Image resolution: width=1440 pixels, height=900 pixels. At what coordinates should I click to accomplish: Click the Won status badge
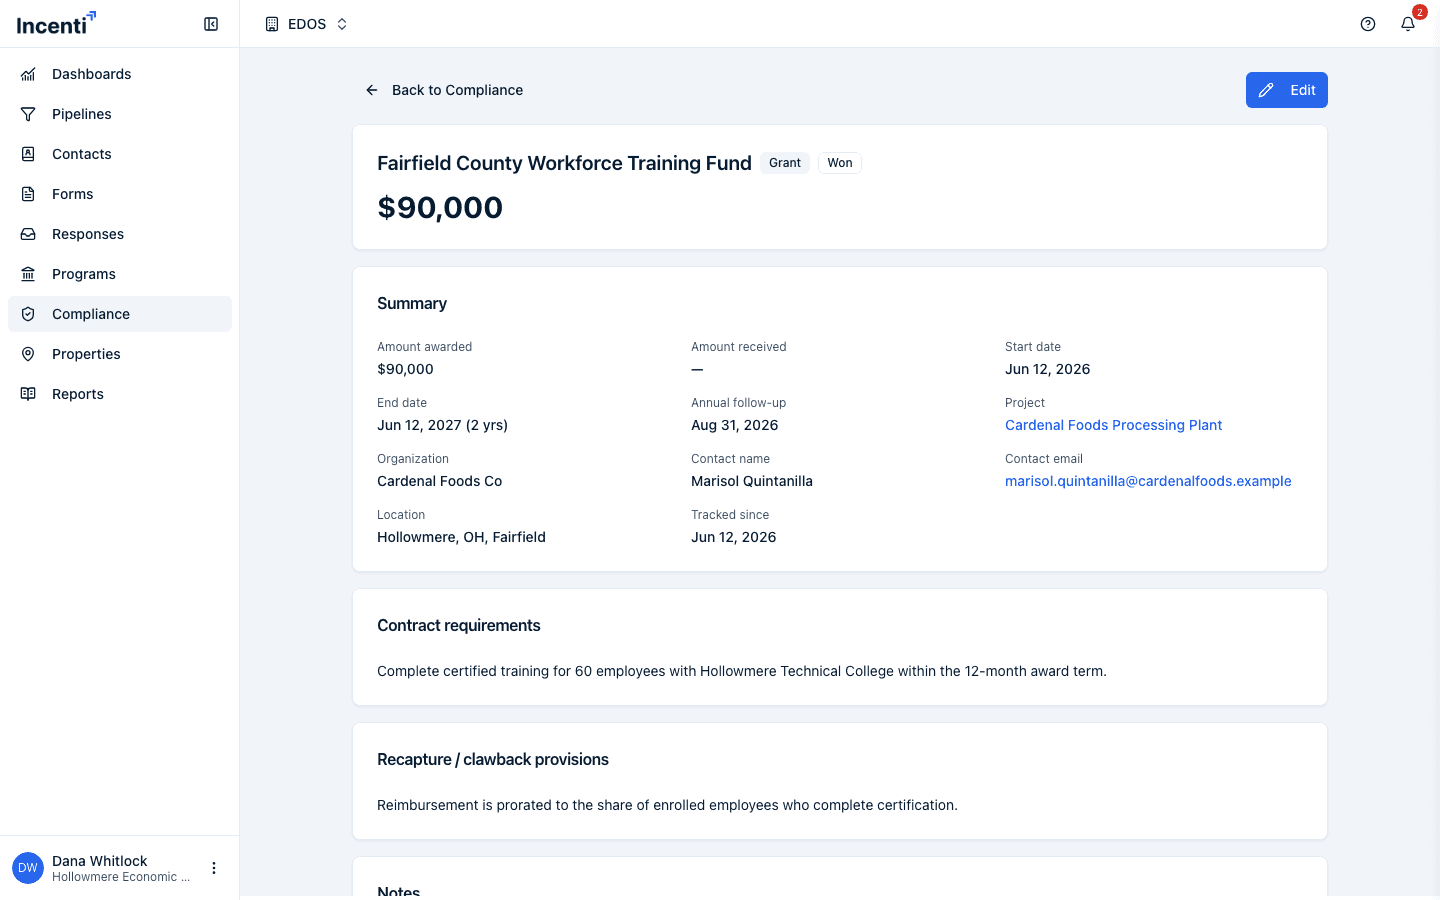pyautogui.click(x=840, y=163)
